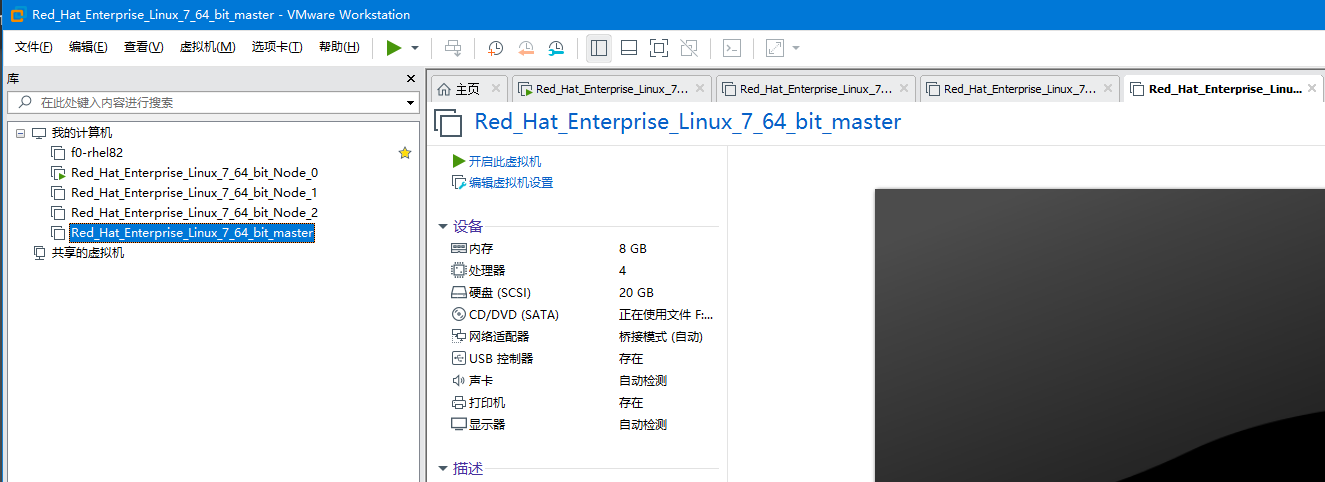Open the 帮助(H) menu

339,47
